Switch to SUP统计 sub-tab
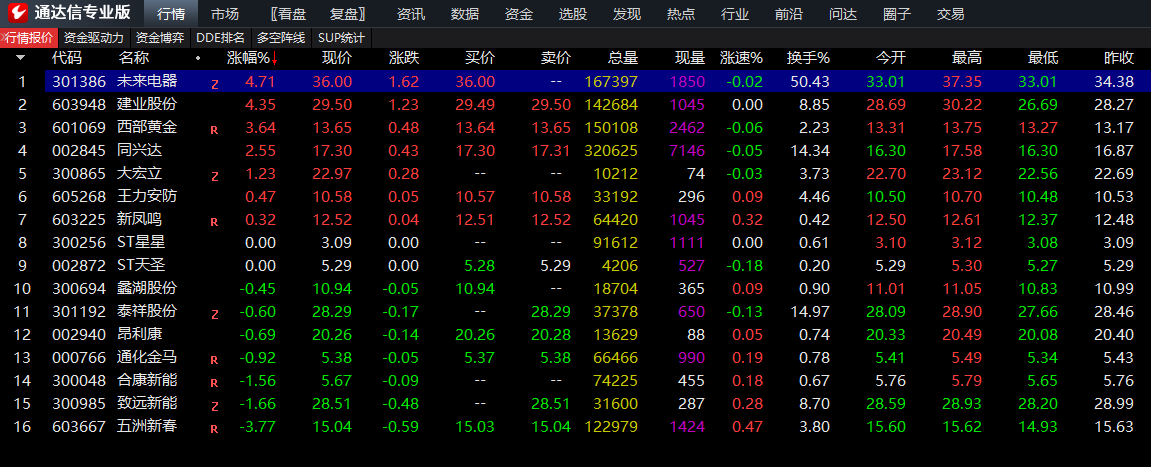This screenshot has height=467, width=1151. point(341,38)
